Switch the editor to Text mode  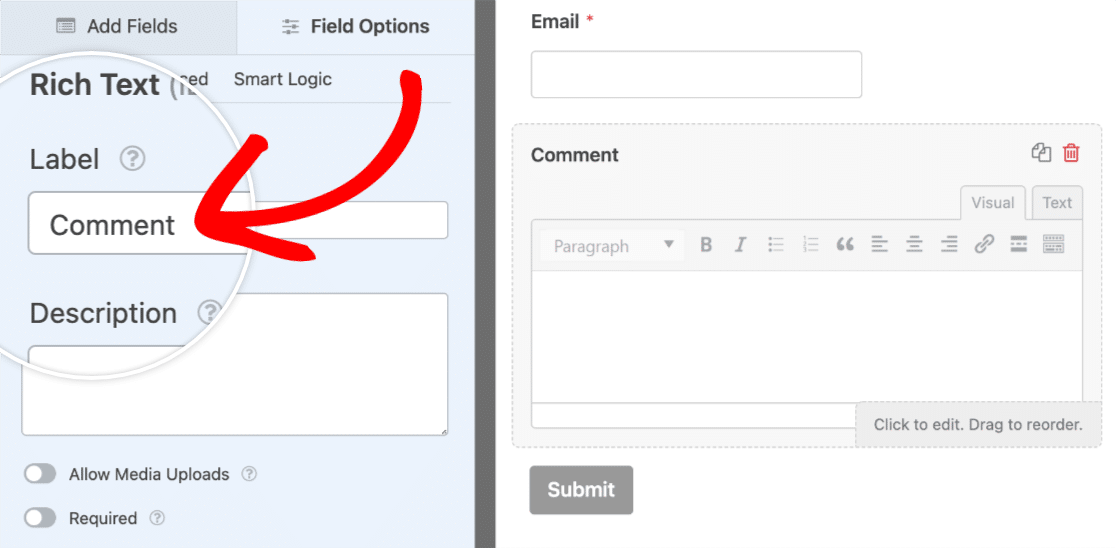pos(1057,202)
